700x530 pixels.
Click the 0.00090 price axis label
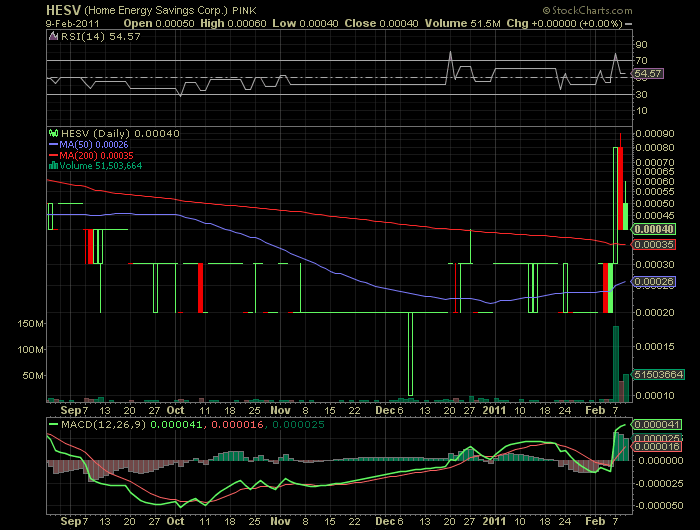pos(654,134)
